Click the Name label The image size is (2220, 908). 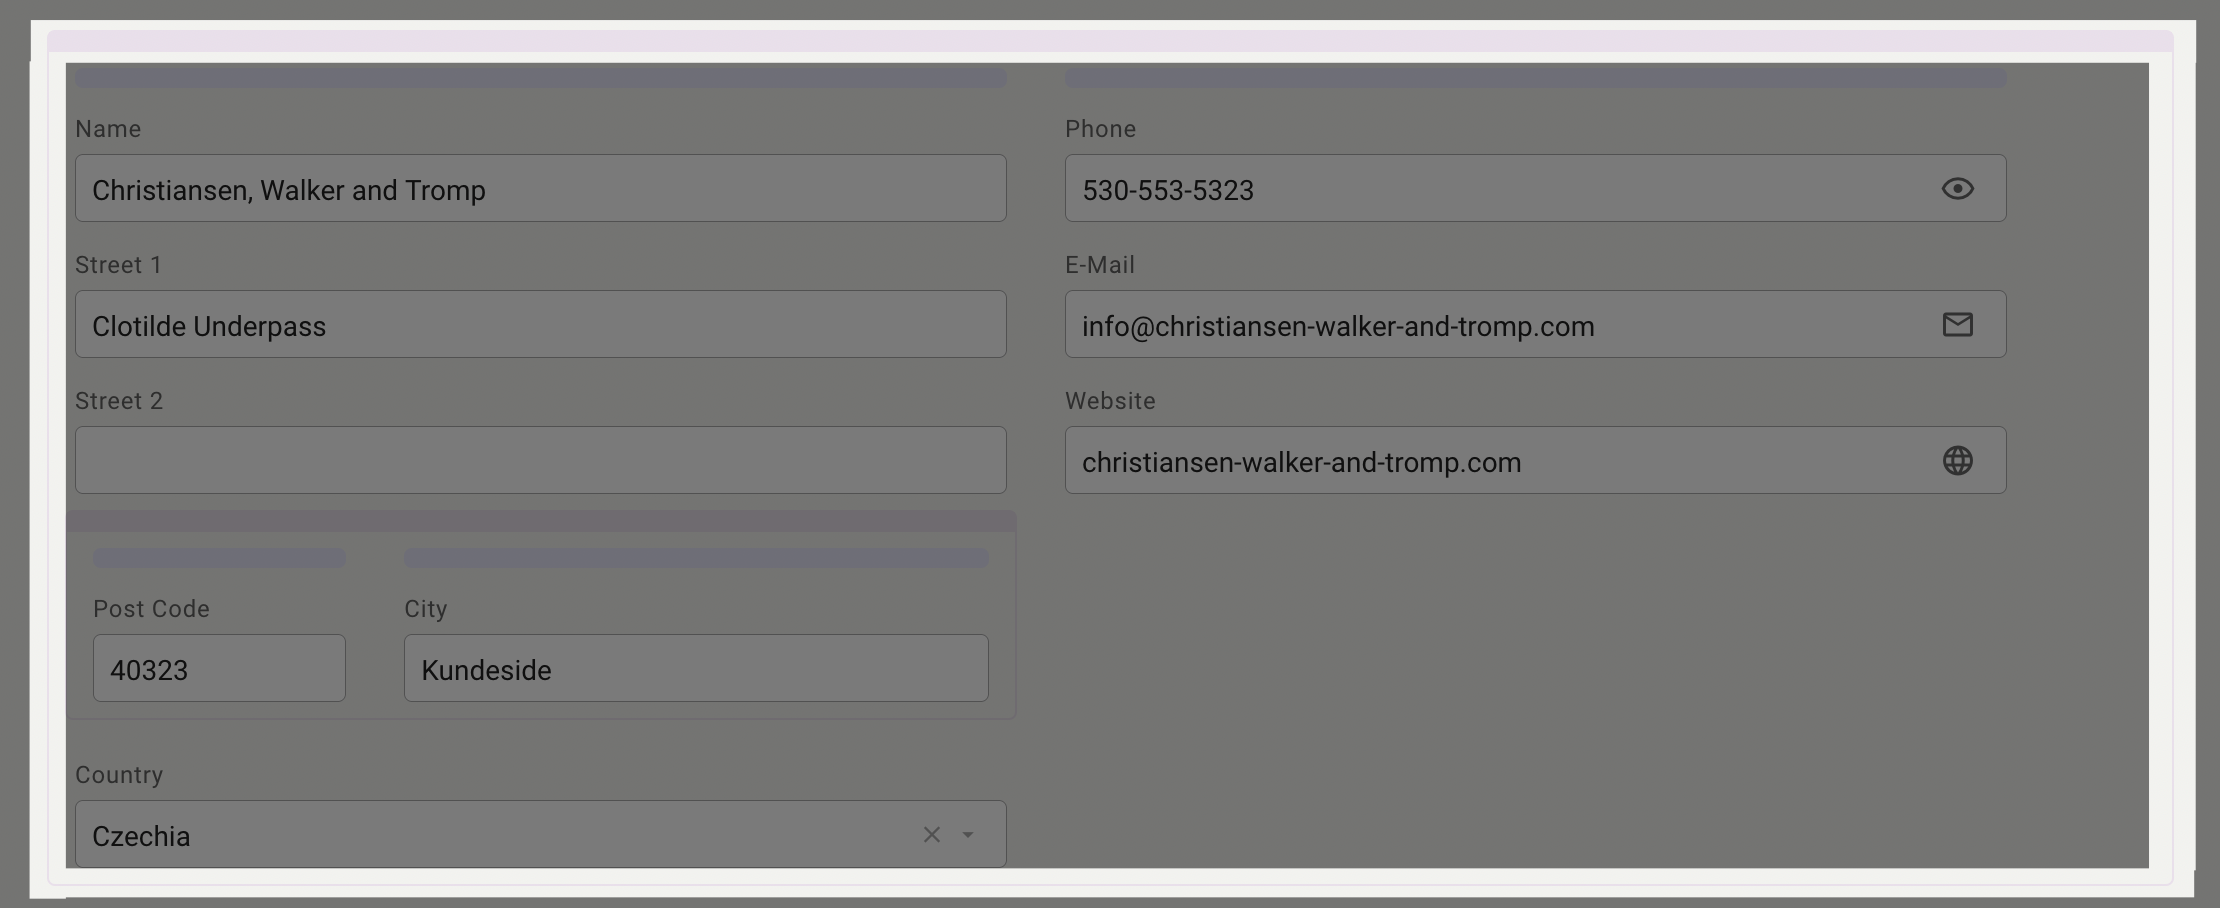pyautogui.click(x=108, y=129)
